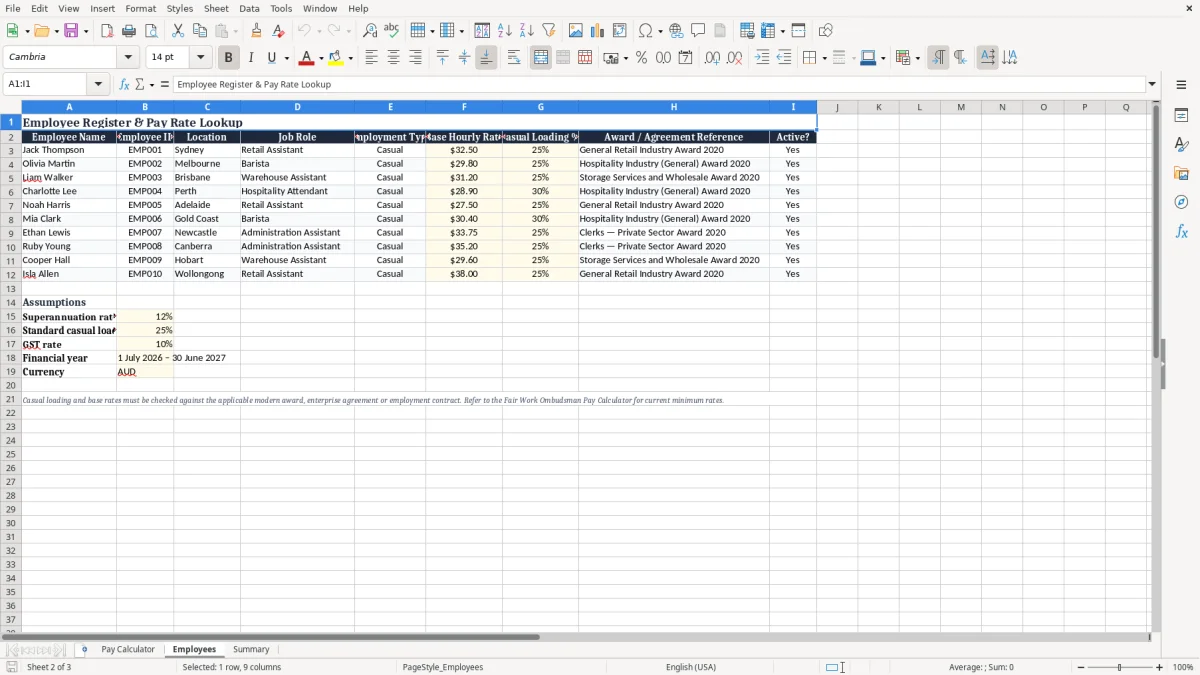Toggle Bold formatting
The height and width of the screenshot is (675, 1200).
(228, 58)
